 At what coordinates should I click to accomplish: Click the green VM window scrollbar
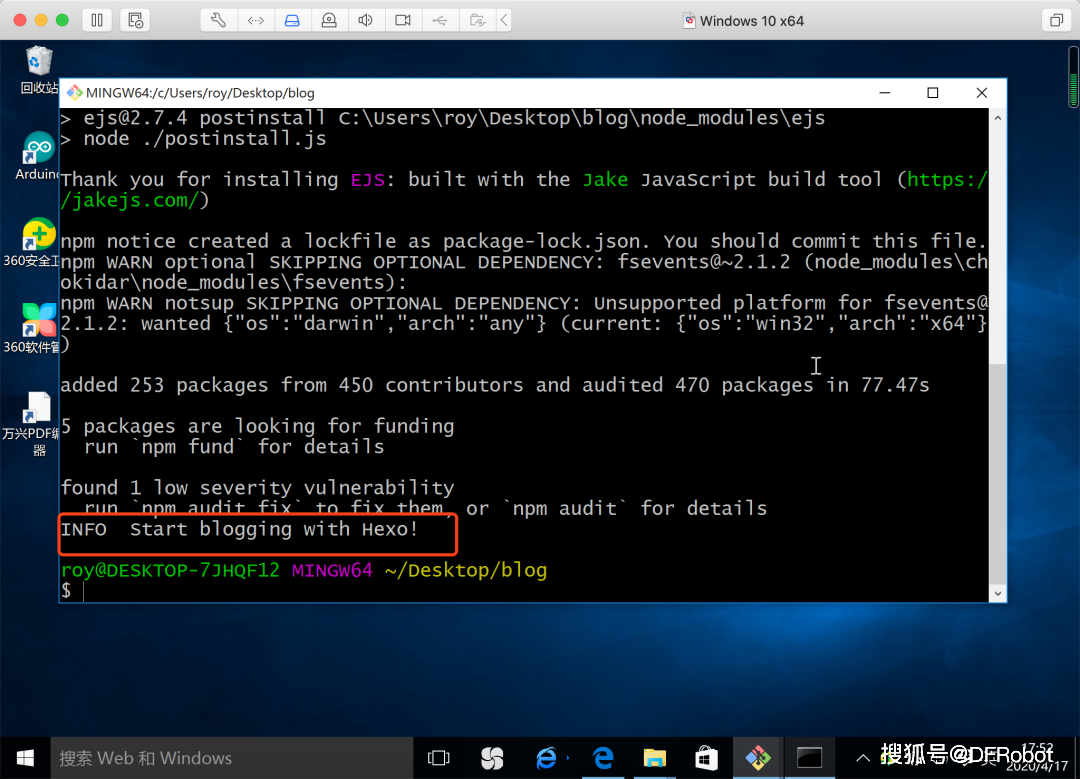1073,77
